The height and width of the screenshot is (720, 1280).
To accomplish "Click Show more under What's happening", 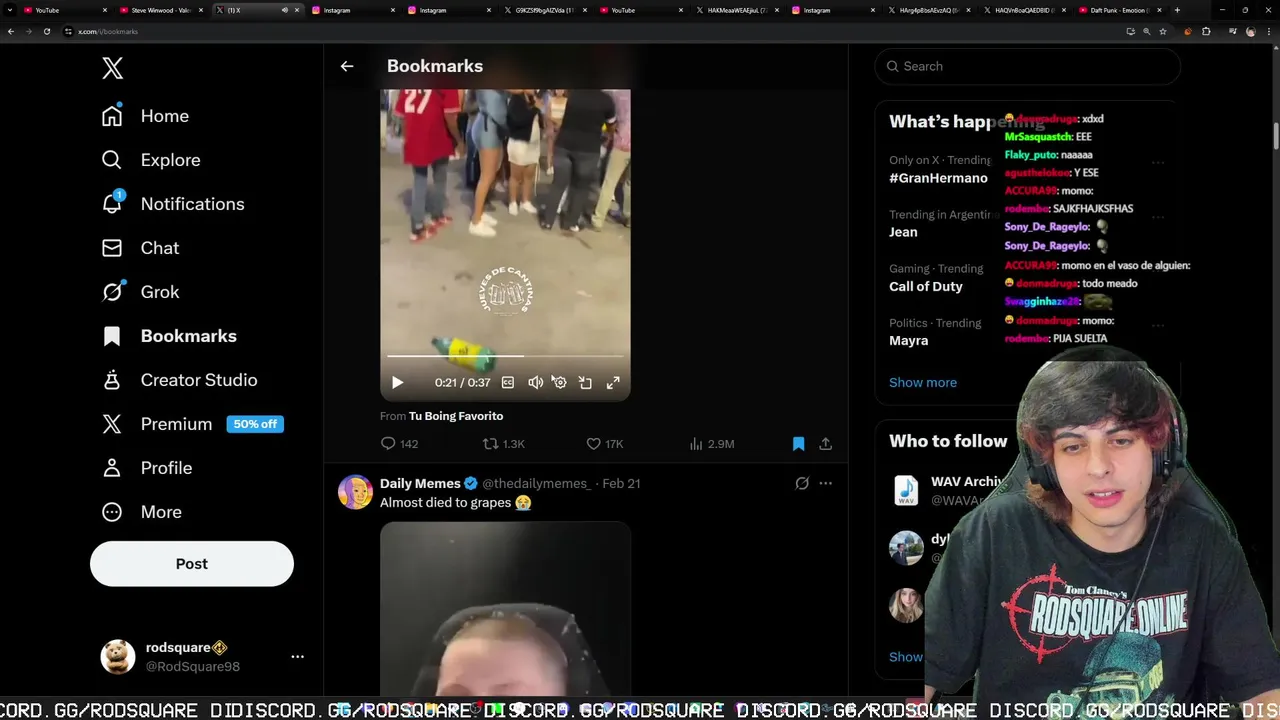I will (923, 382).
